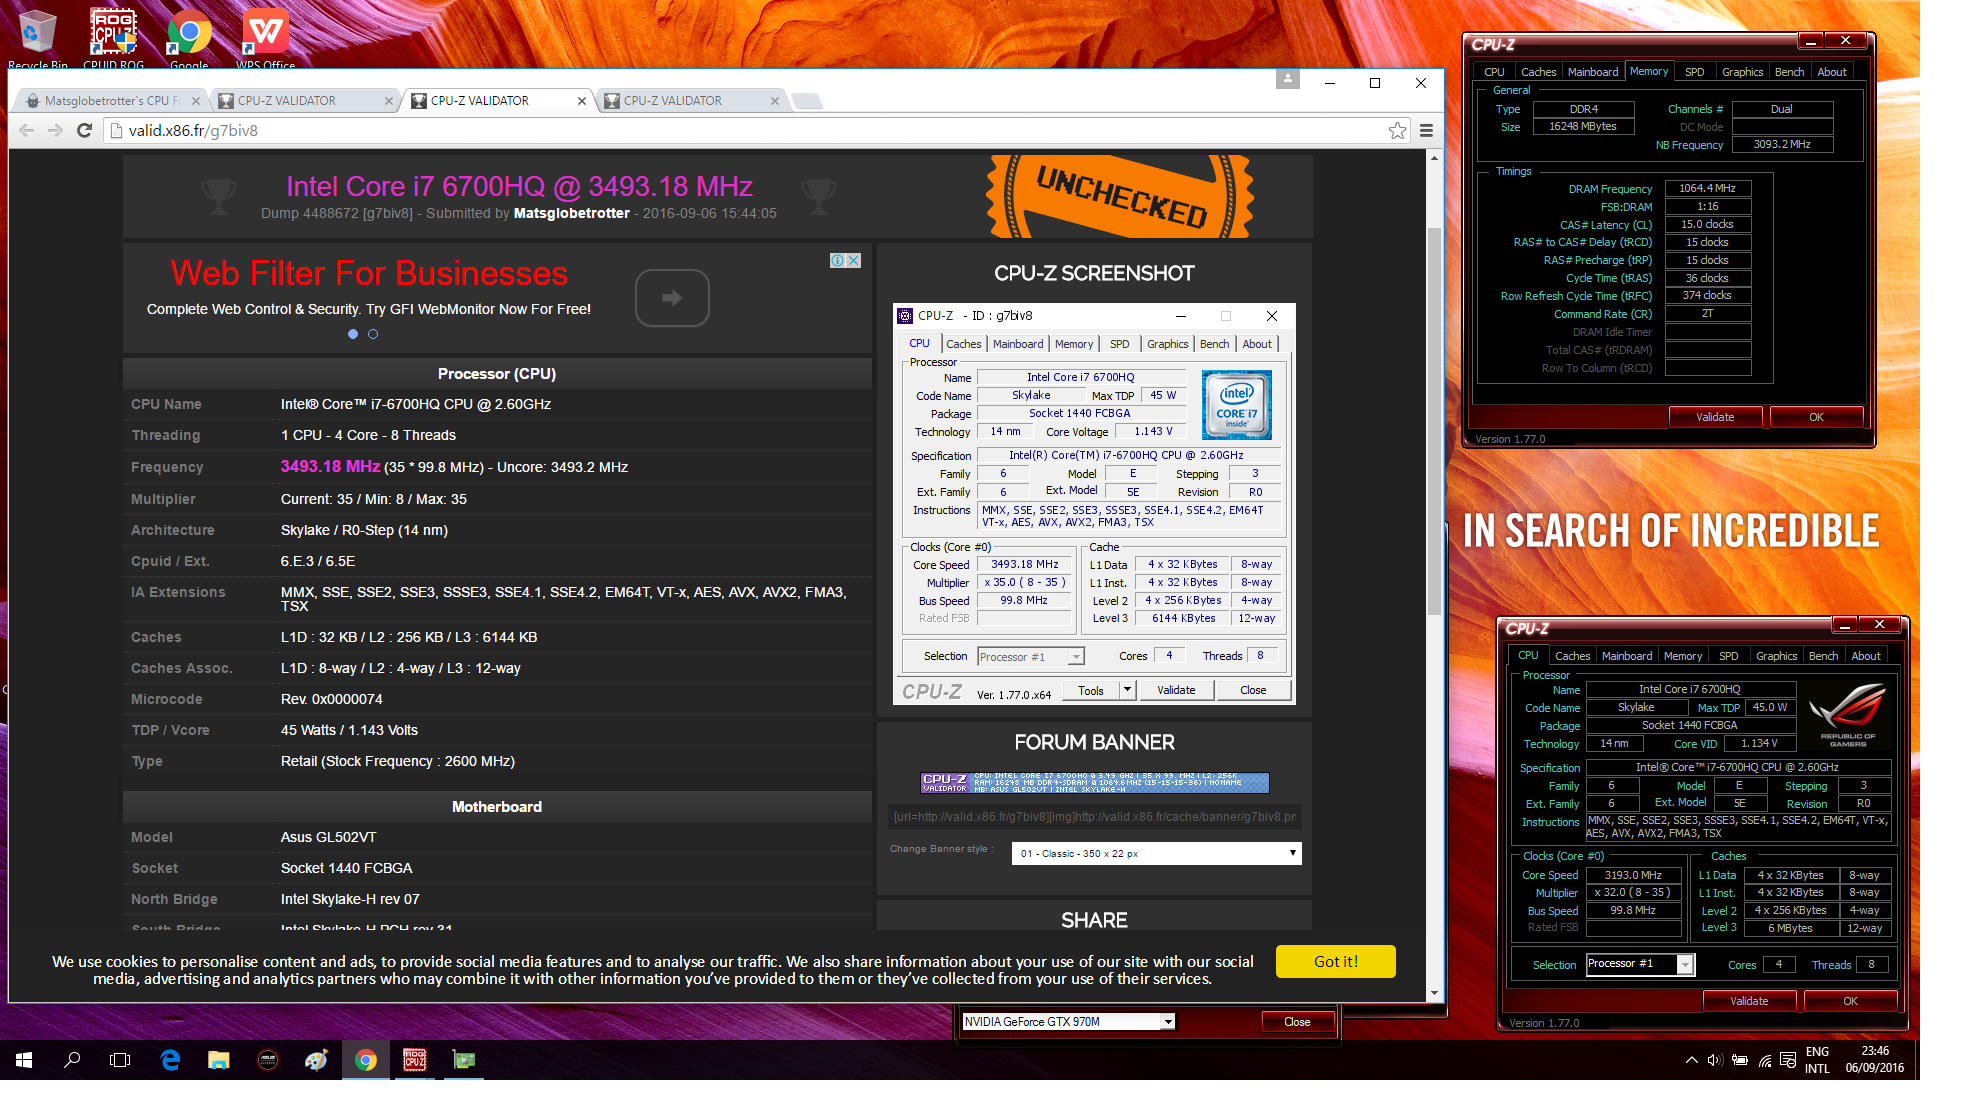
Task: Open File Explorer from the taskbar
Action: click(x=218, y=1060)
